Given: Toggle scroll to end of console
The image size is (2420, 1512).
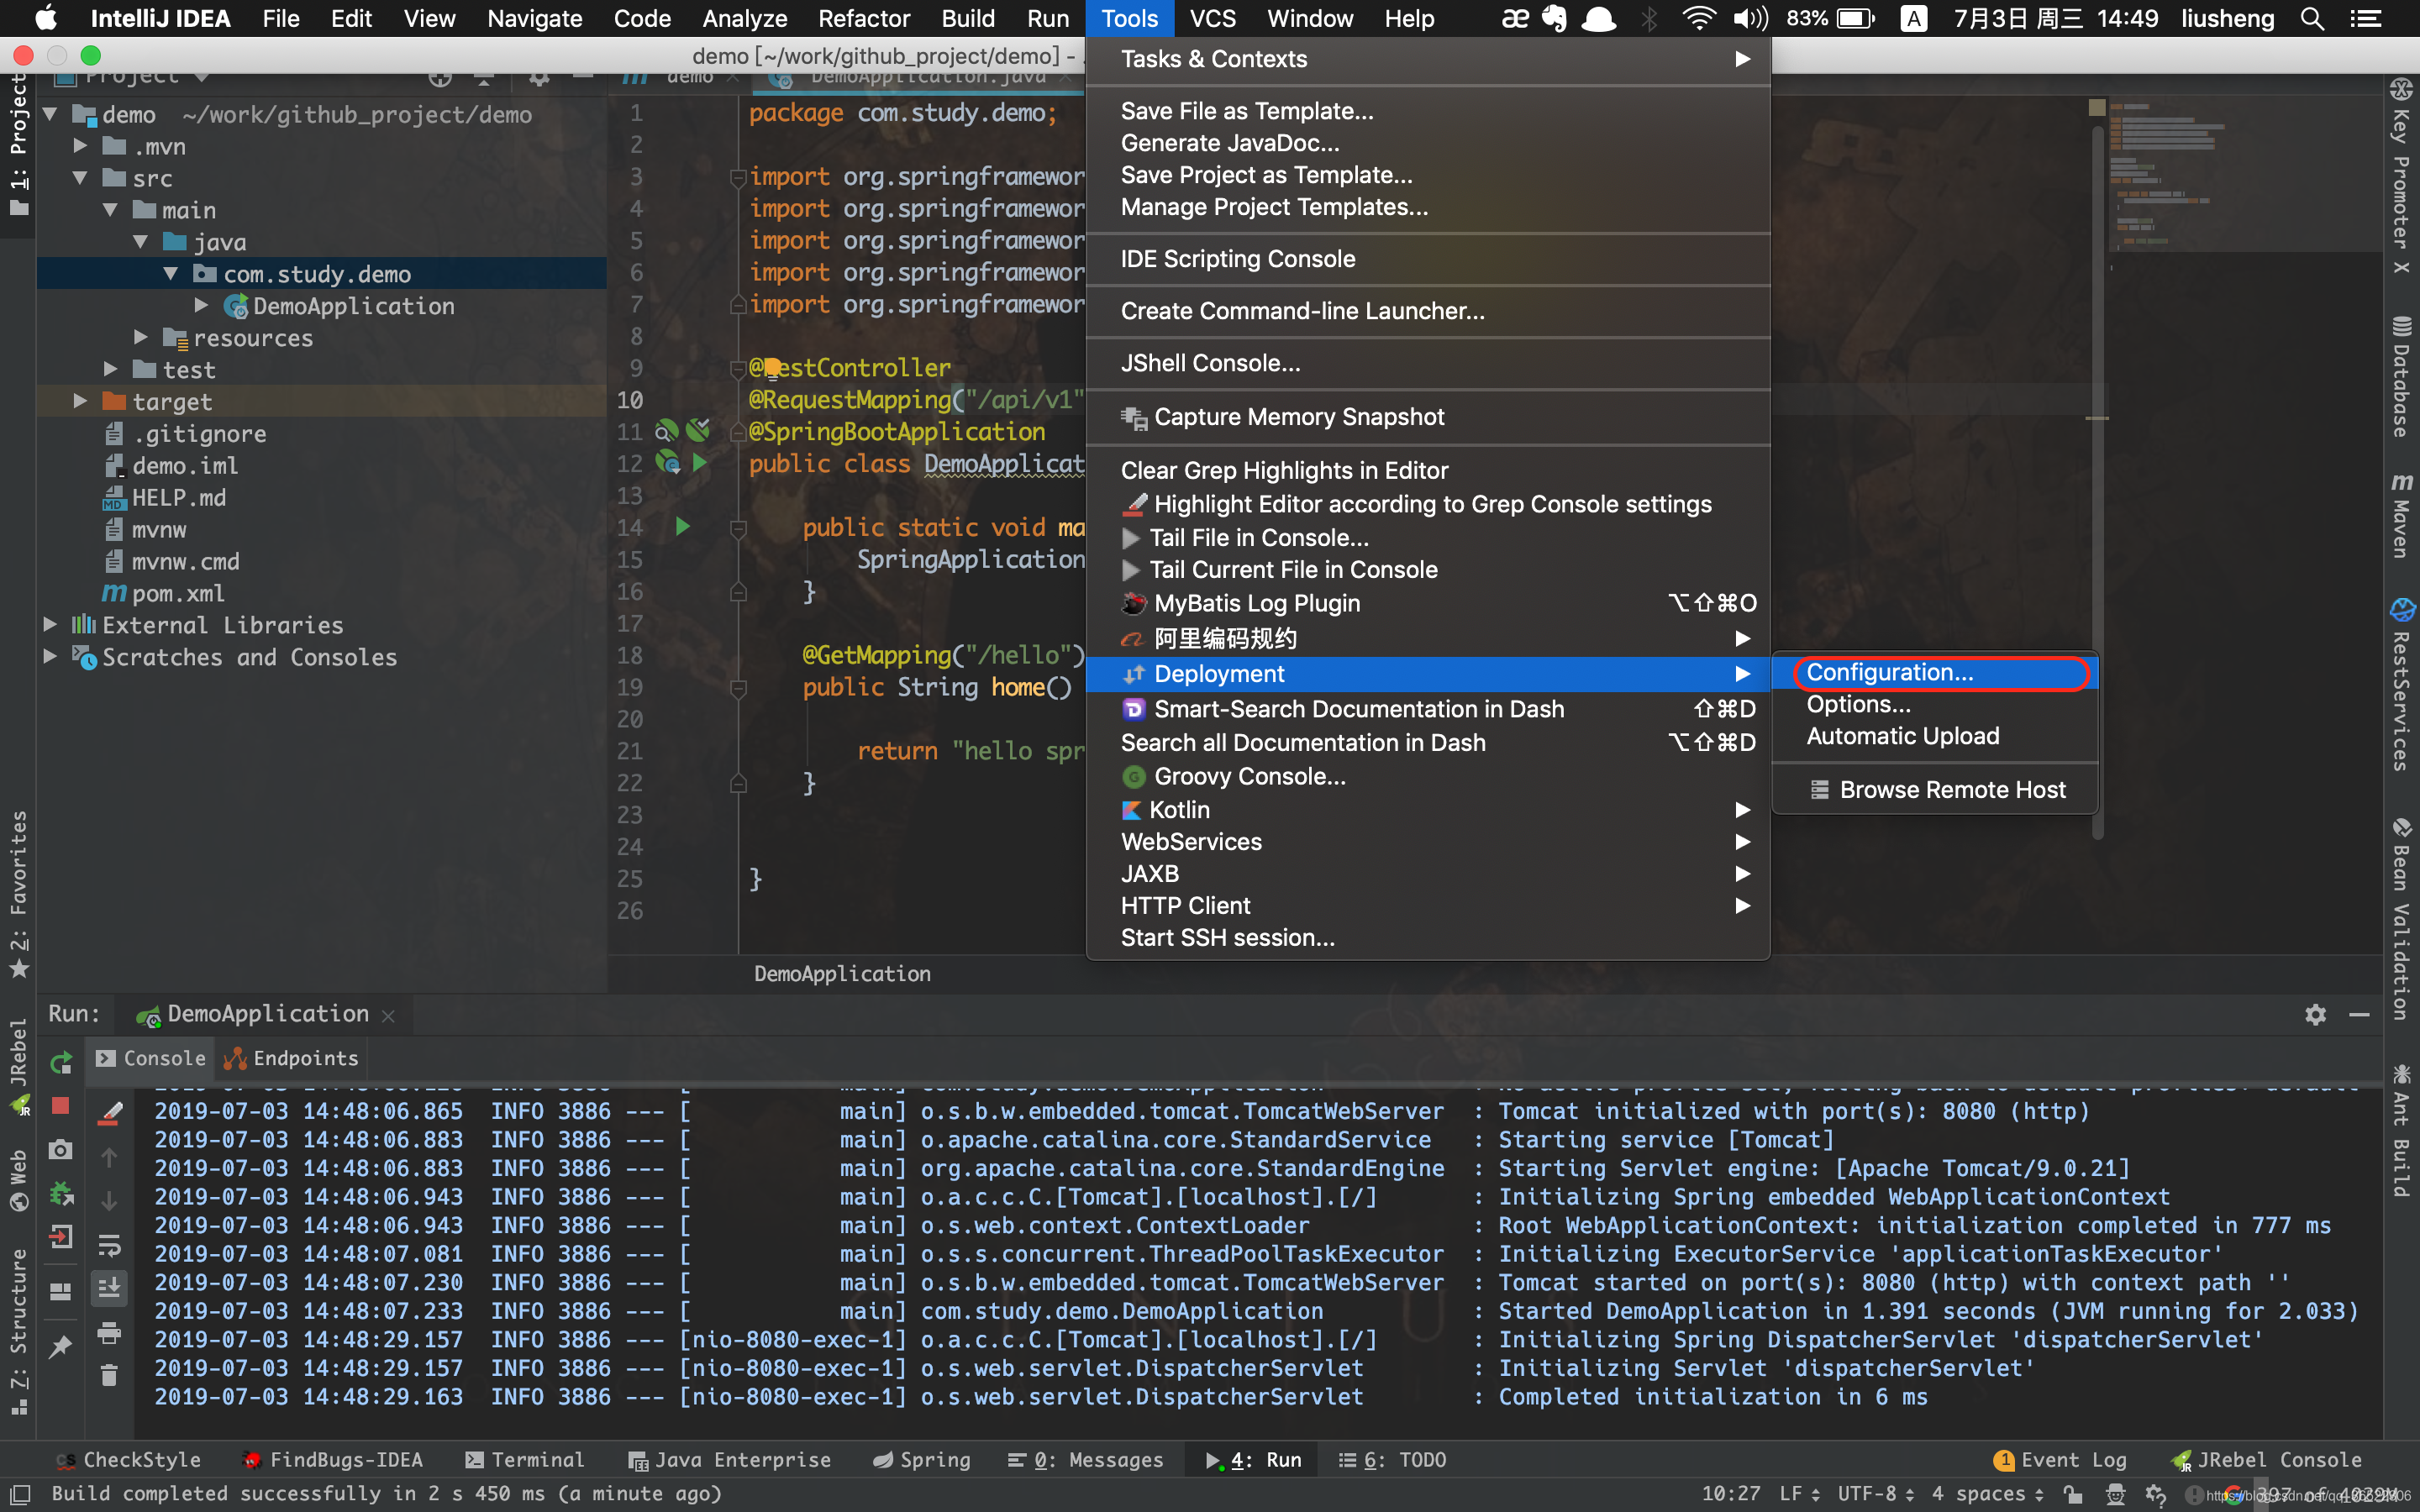Looking at the screenshot, I should tap(109, 1288).
